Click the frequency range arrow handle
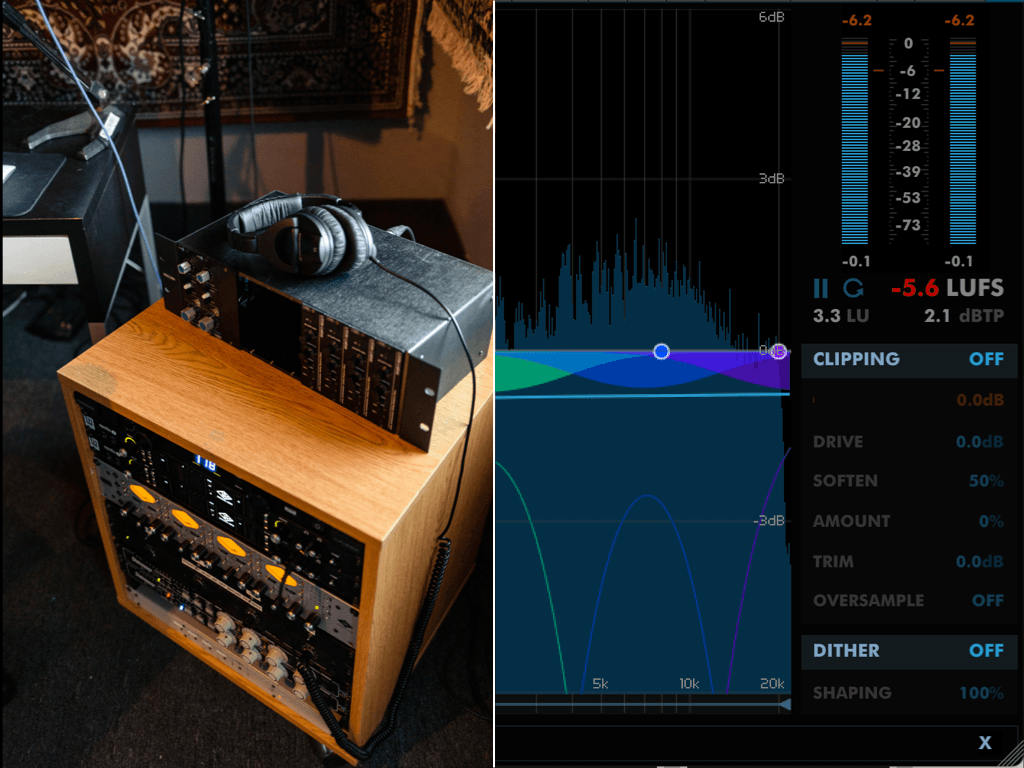 click(x=784, y=705)
